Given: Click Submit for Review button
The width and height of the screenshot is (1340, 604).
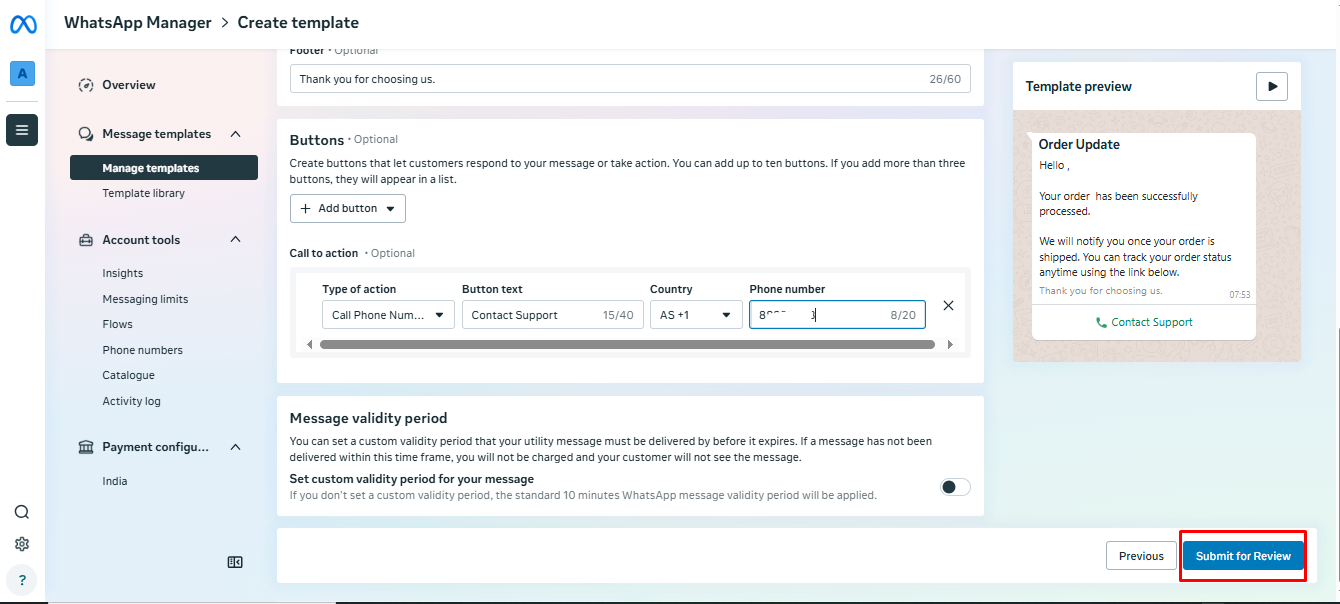Looking at the screenshot, I should [1243, 556].
